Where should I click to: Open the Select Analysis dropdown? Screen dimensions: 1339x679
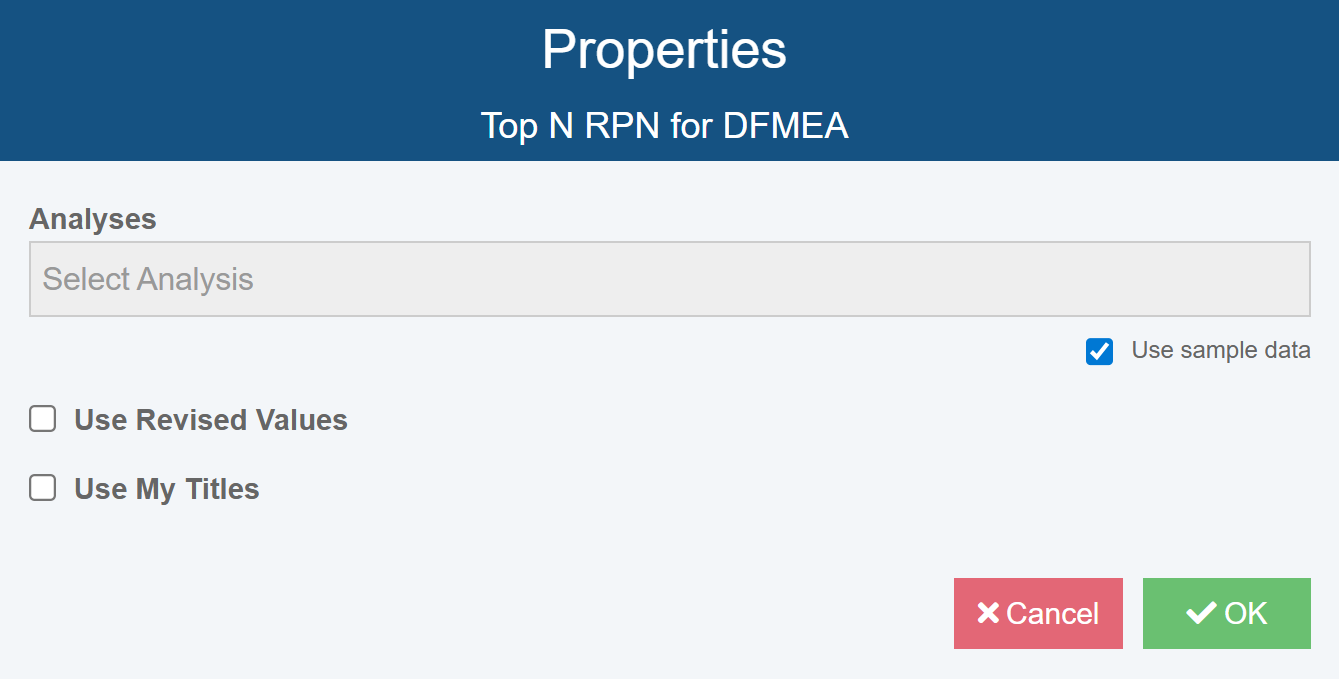(x=668, y=279)
